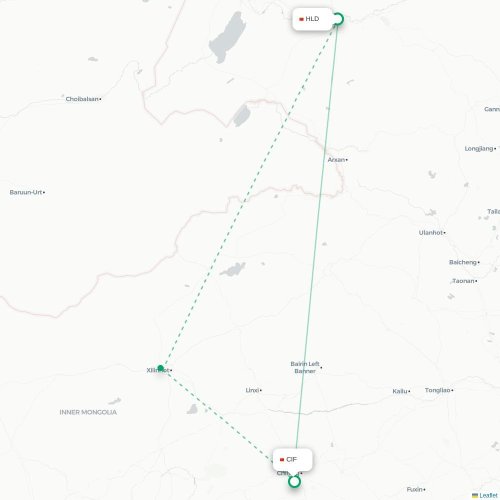Click the Baruun-Urt city label
500x500 pixels.
pos(26,192)
